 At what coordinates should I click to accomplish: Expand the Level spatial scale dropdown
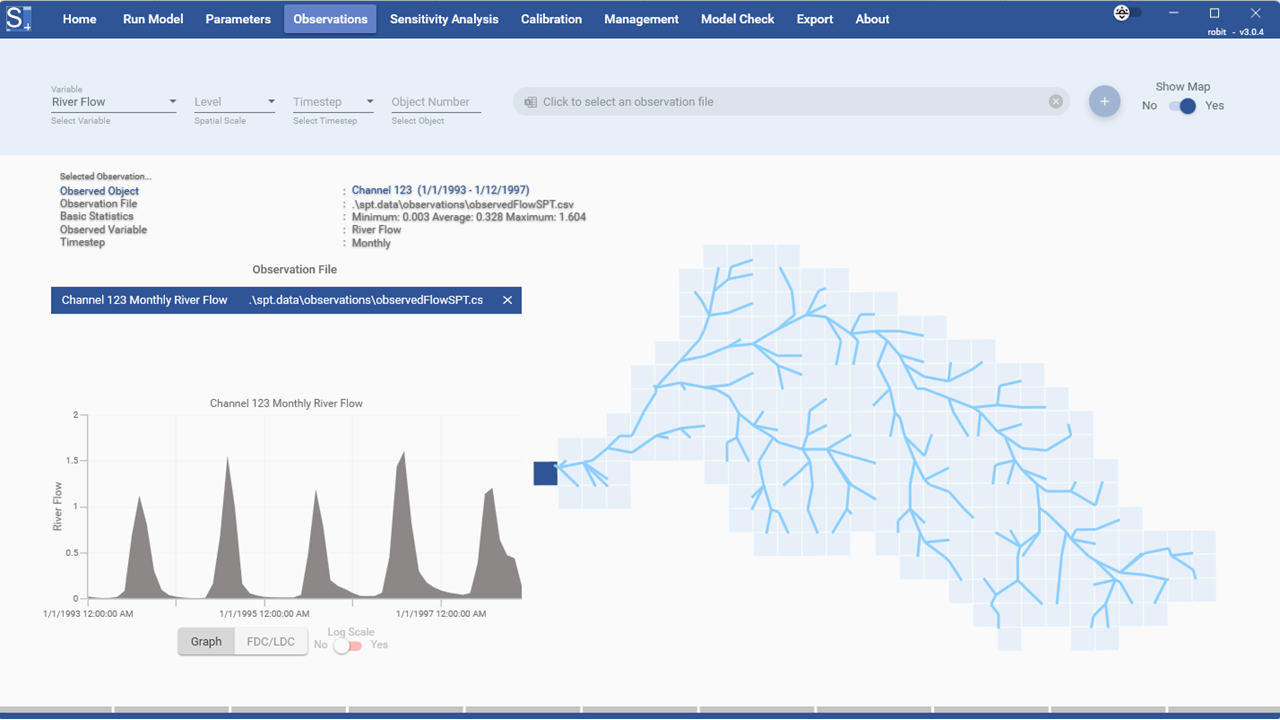point(235,102)
